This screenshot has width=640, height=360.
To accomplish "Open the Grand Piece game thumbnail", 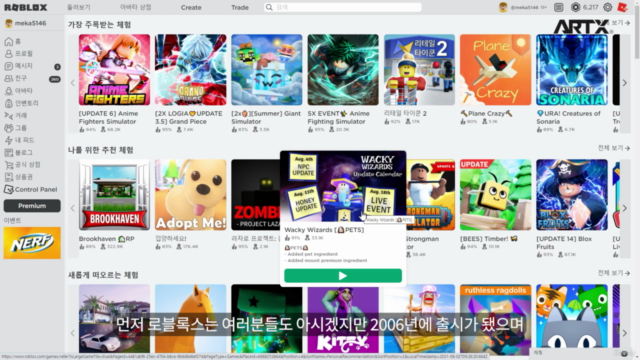I will [191, 70].
